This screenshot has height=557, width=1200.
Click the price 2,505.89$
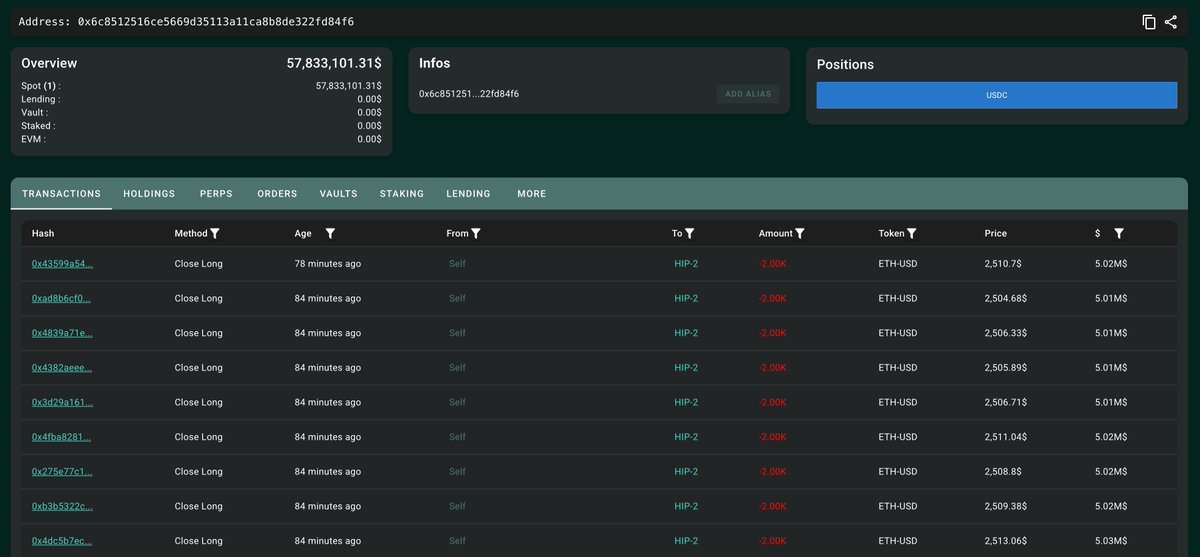(x=1005, y=367)
